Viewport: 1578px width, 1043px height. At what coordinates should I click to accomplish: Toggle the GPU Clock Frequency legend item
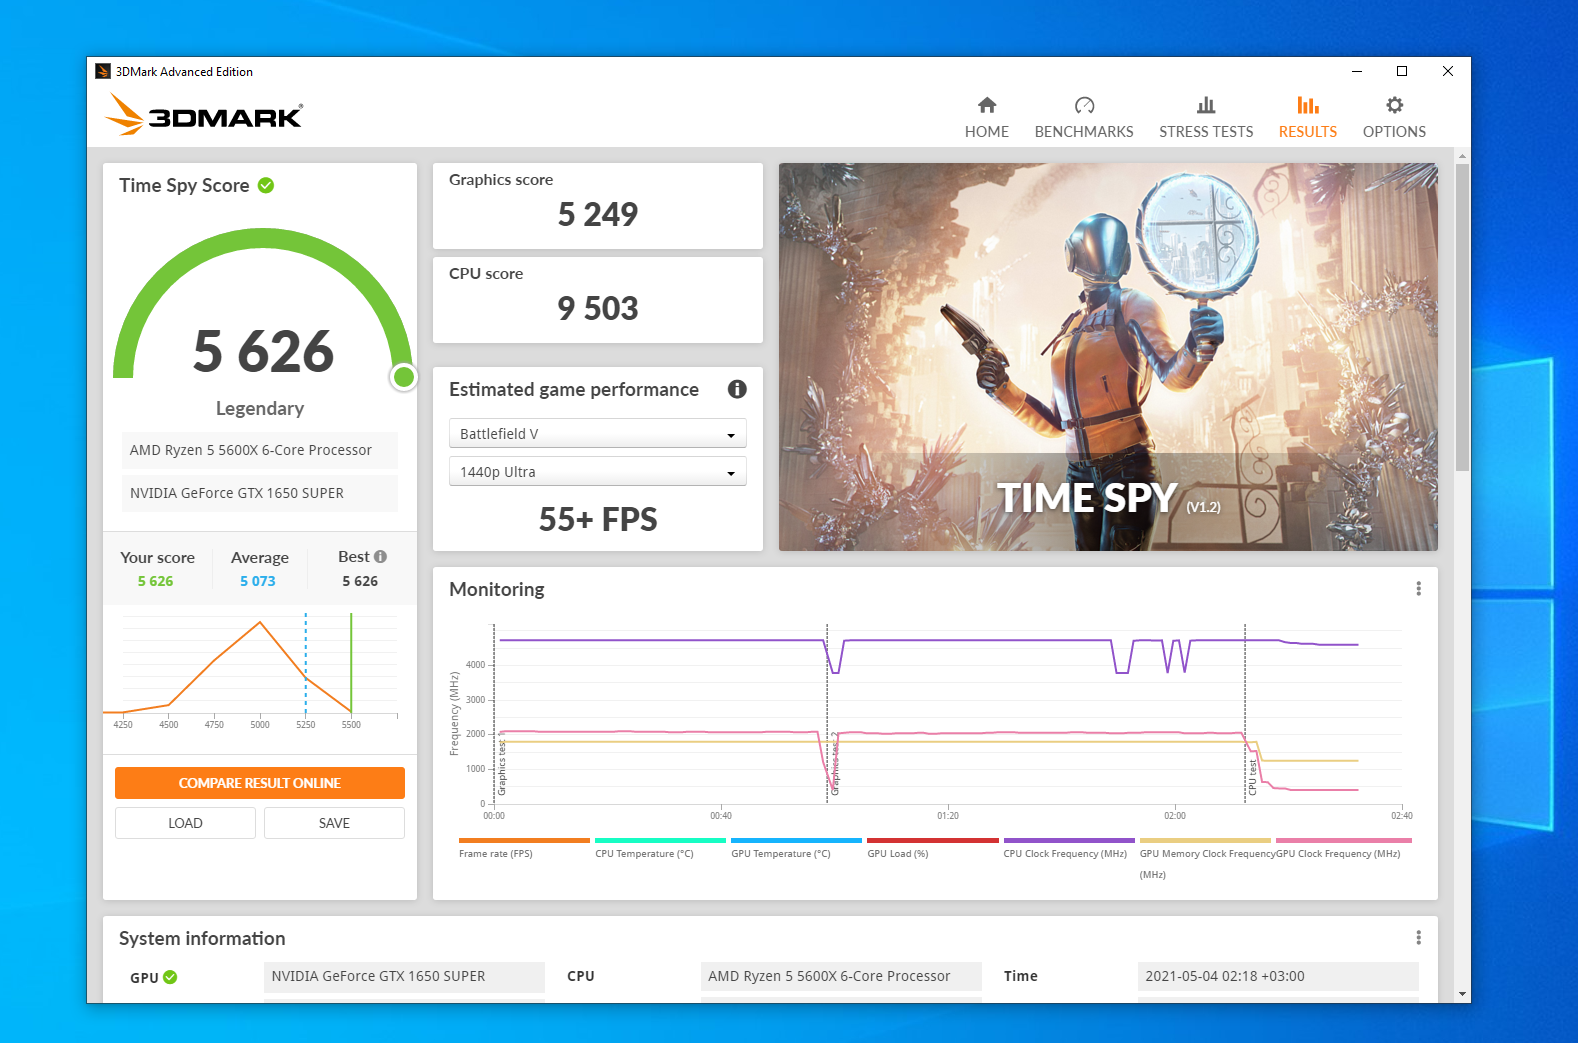(x=1343, y=848)
